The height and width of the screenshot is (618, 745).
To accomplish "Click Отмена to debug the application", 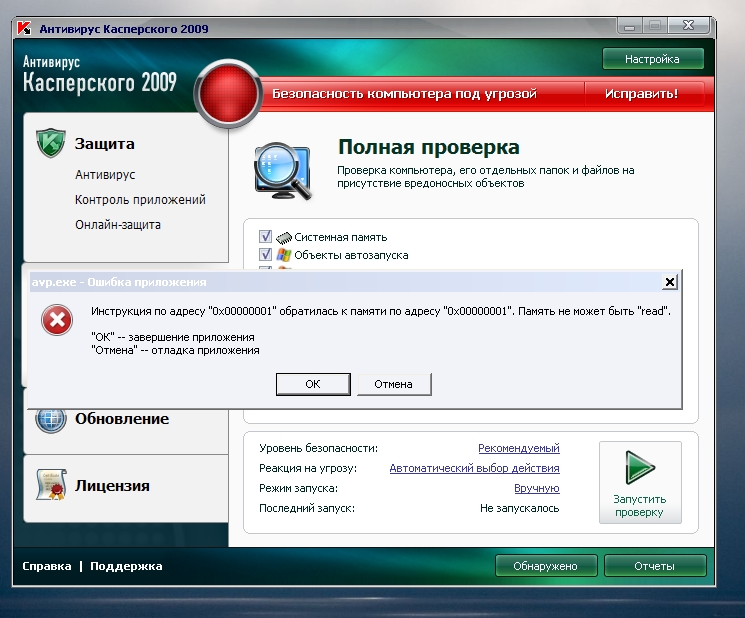I will [x=394, y=384].
